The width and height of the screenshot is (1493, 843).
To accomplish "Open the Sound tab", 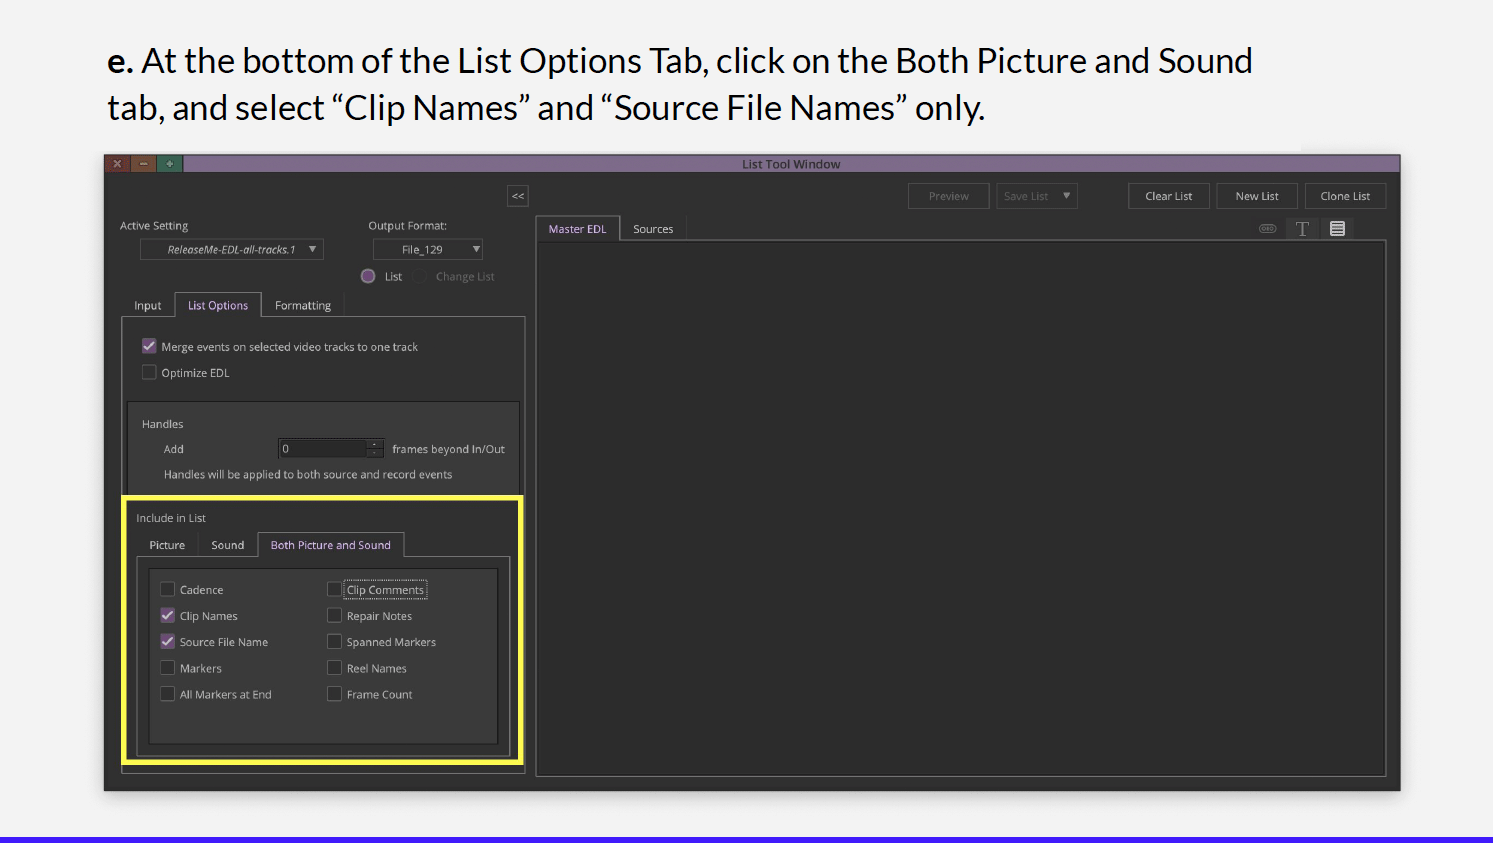I will pyautogui.click(x=228, y=545).
